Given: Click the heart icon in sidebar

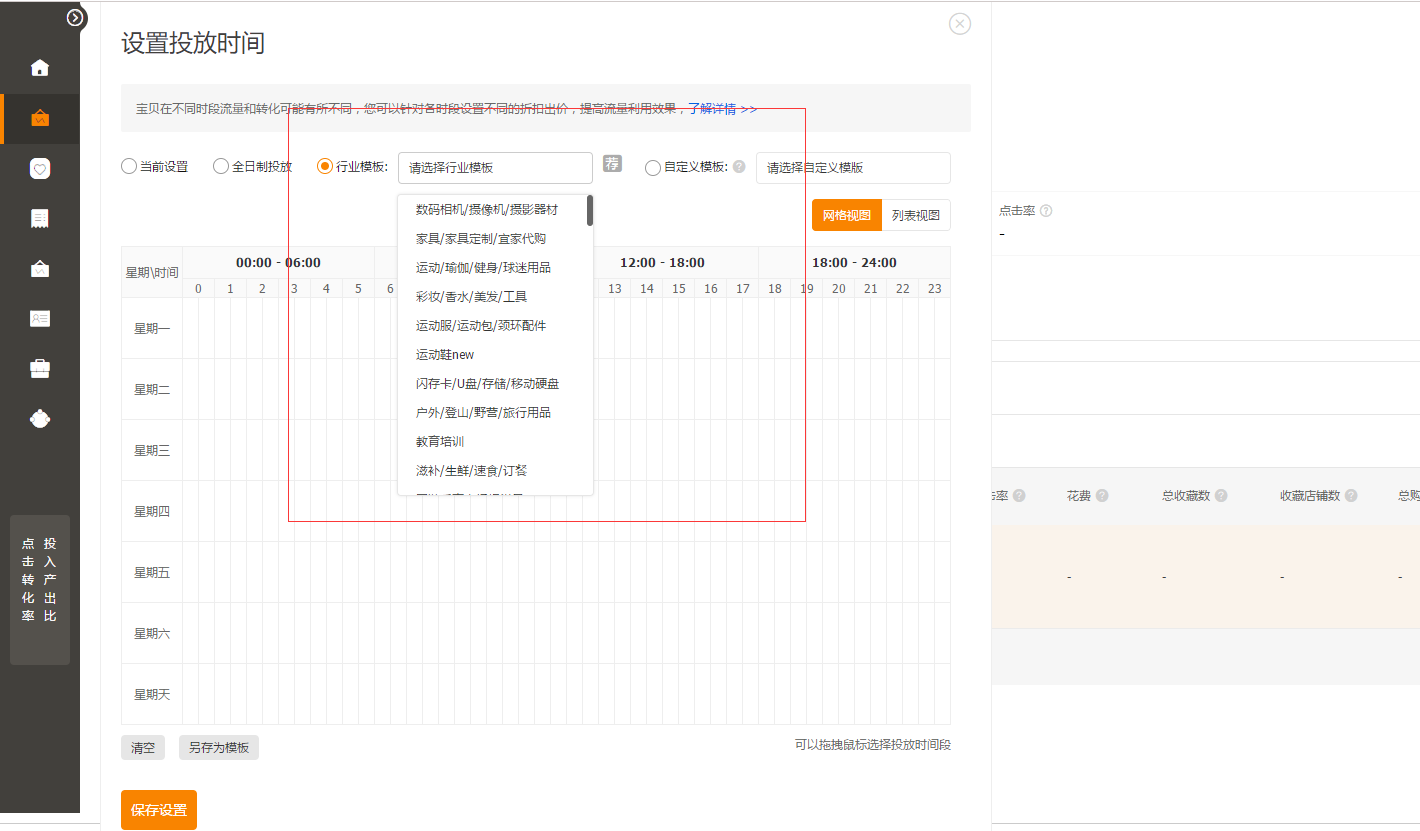Looking at the screenshot, I should [x=40, y=169].
